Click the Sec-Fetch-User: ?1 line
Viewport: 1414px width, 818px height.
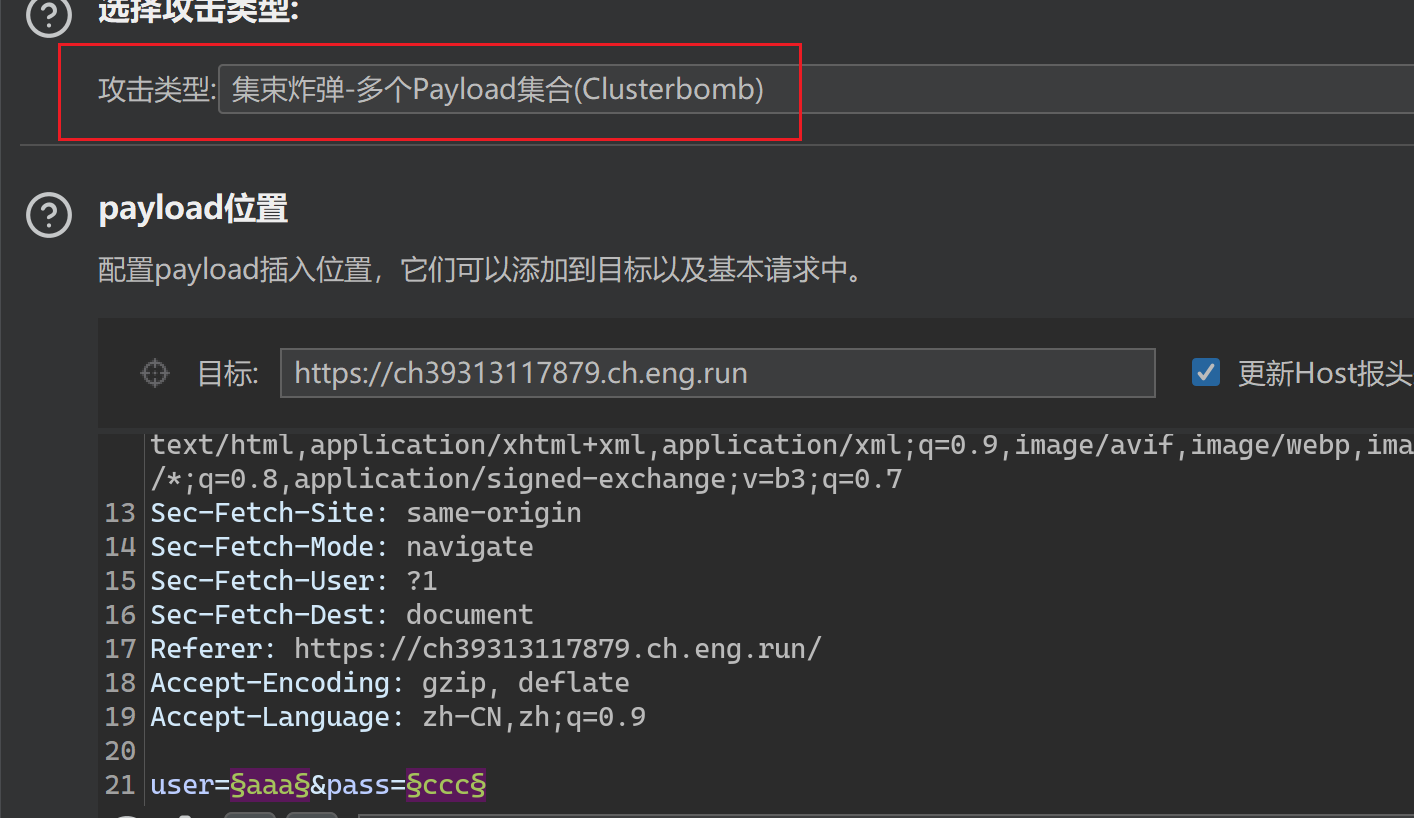click(294, 581)
